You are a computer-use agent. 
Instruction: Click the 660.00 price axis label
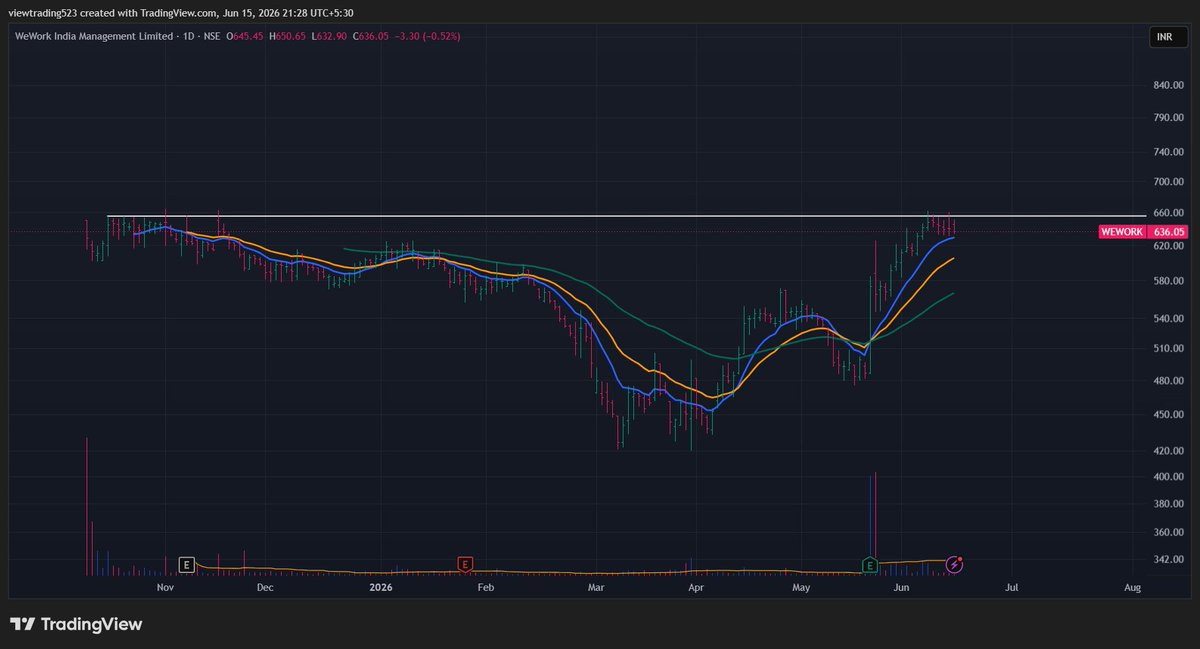pyautogui.click(x=1168, y=213)
